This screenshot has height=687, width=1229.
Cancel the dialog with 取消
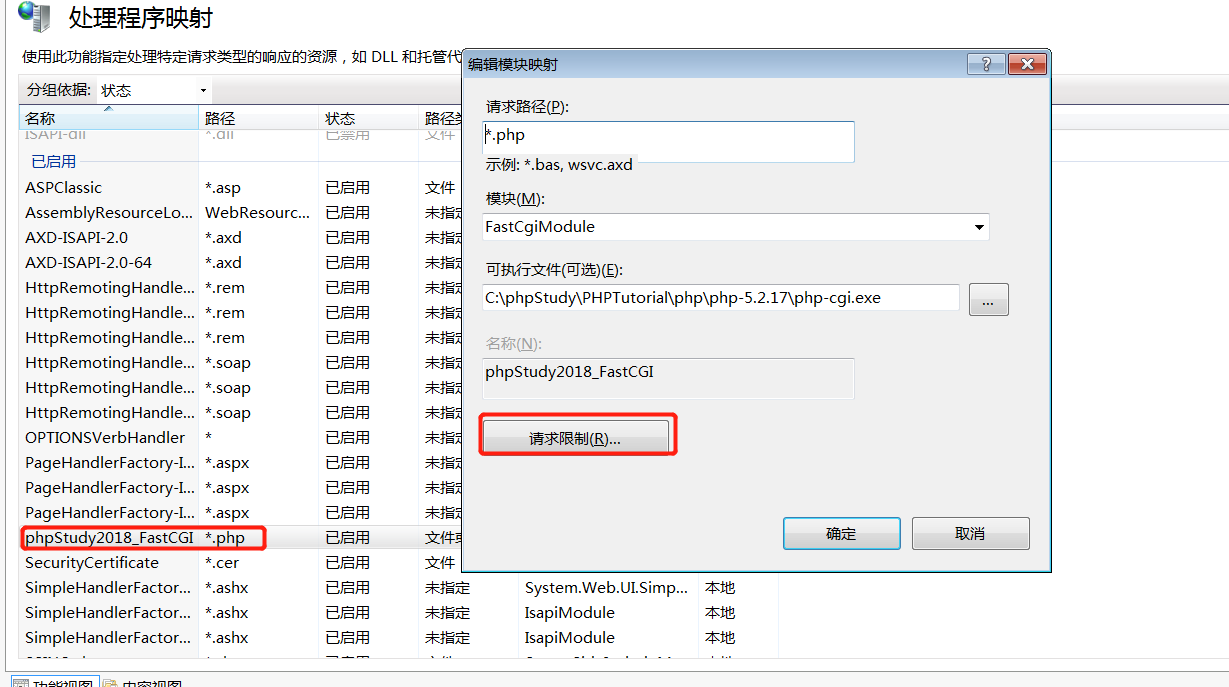(x=969, y=533)
